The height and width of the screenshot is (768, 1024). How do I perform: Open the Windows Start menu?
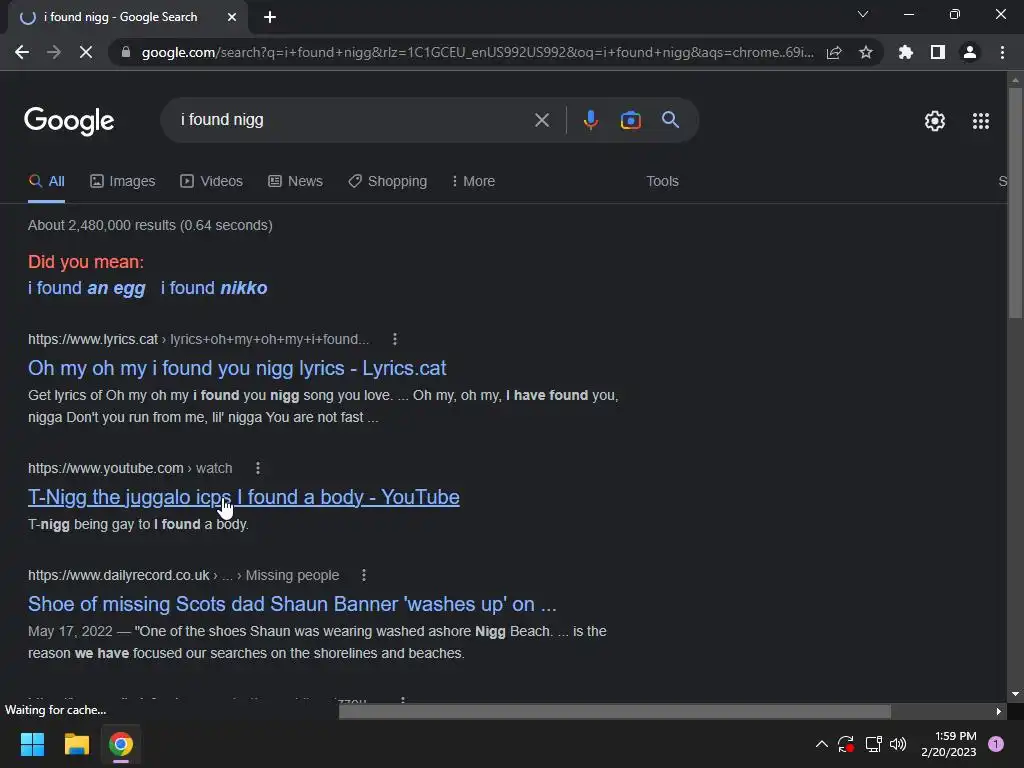pos(32,744)
